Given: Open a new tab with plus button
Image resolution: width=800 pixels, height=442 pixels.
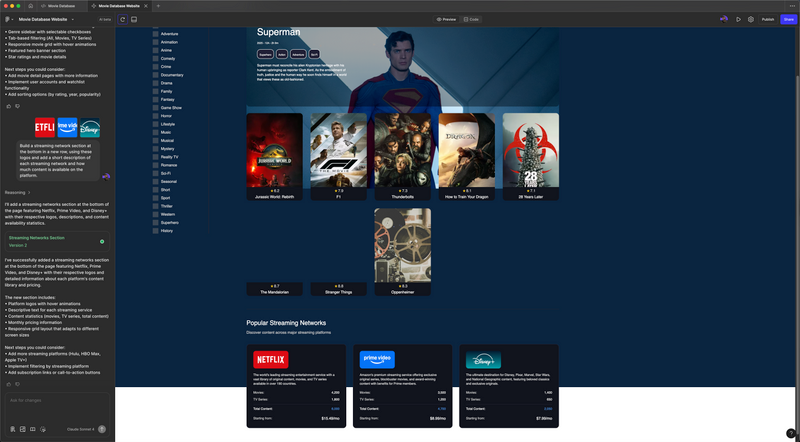Looking at the screenshot, I should [x=158, y=6].
